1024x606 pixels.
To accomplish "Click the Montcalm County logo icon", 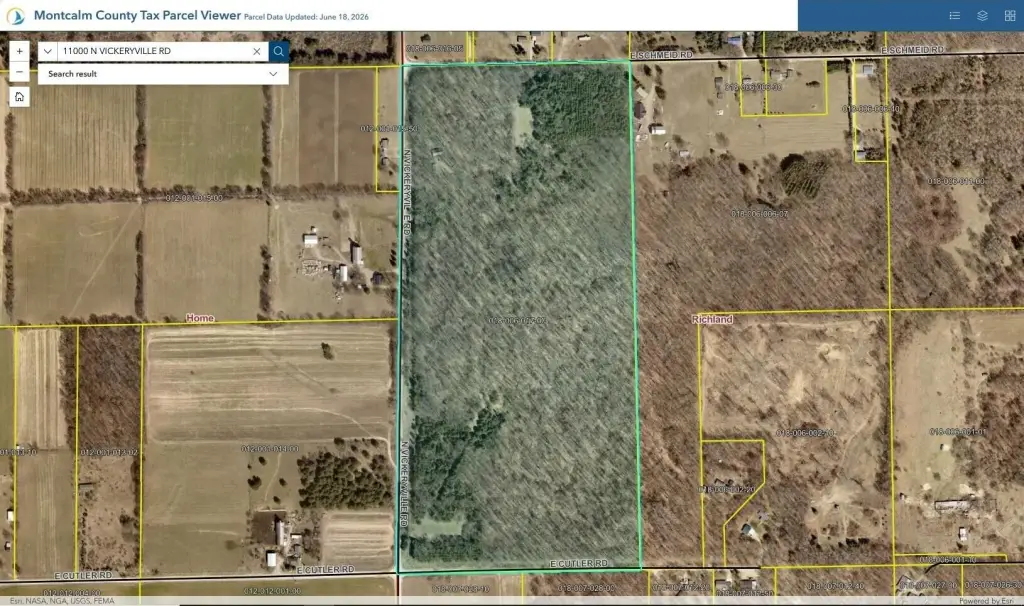I will click(x=16, y=16).
